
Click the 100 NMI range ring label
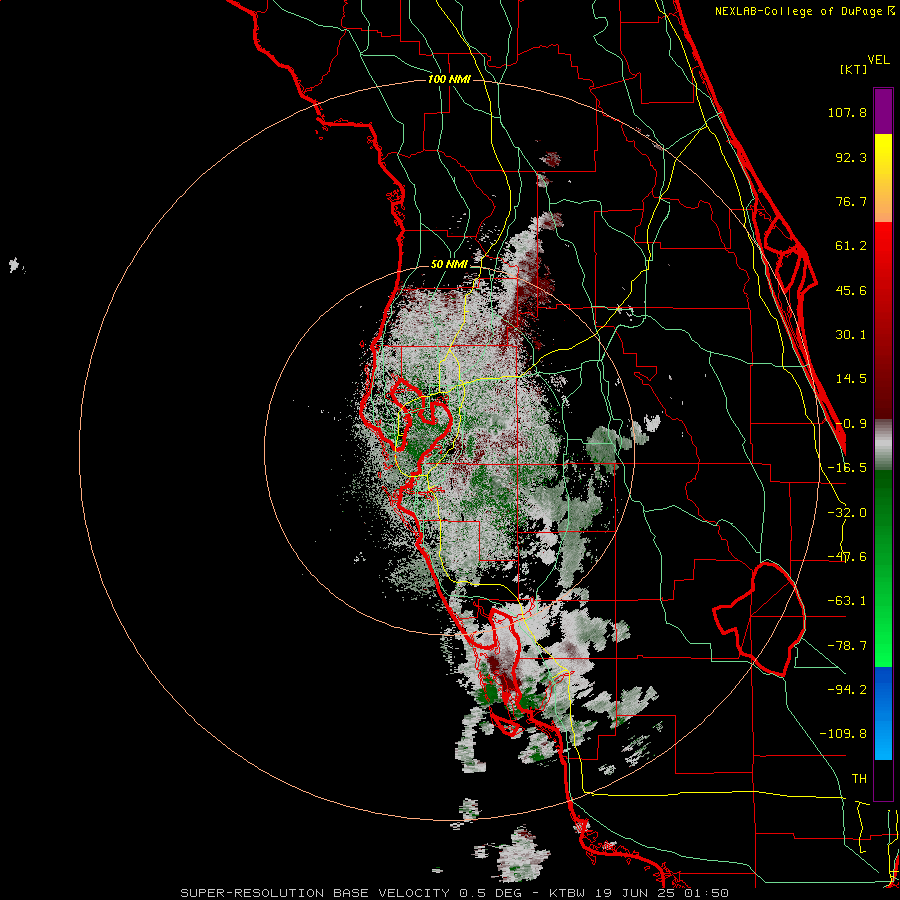pyautogui.click(x=449, y=79)
